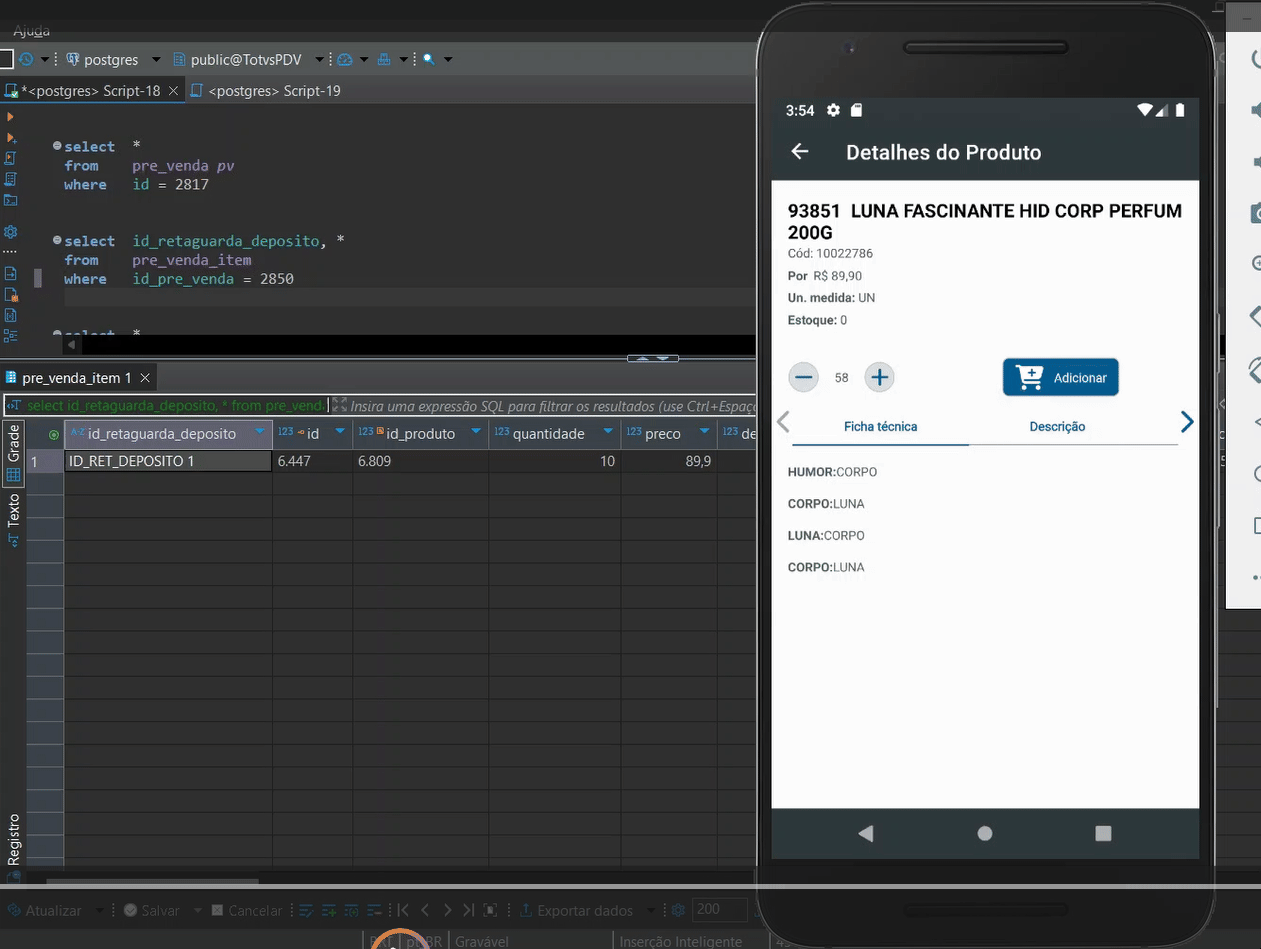Run the SQL statement with the execute arrow
This screenshot has height=949, width=1261.
point(11,117)
